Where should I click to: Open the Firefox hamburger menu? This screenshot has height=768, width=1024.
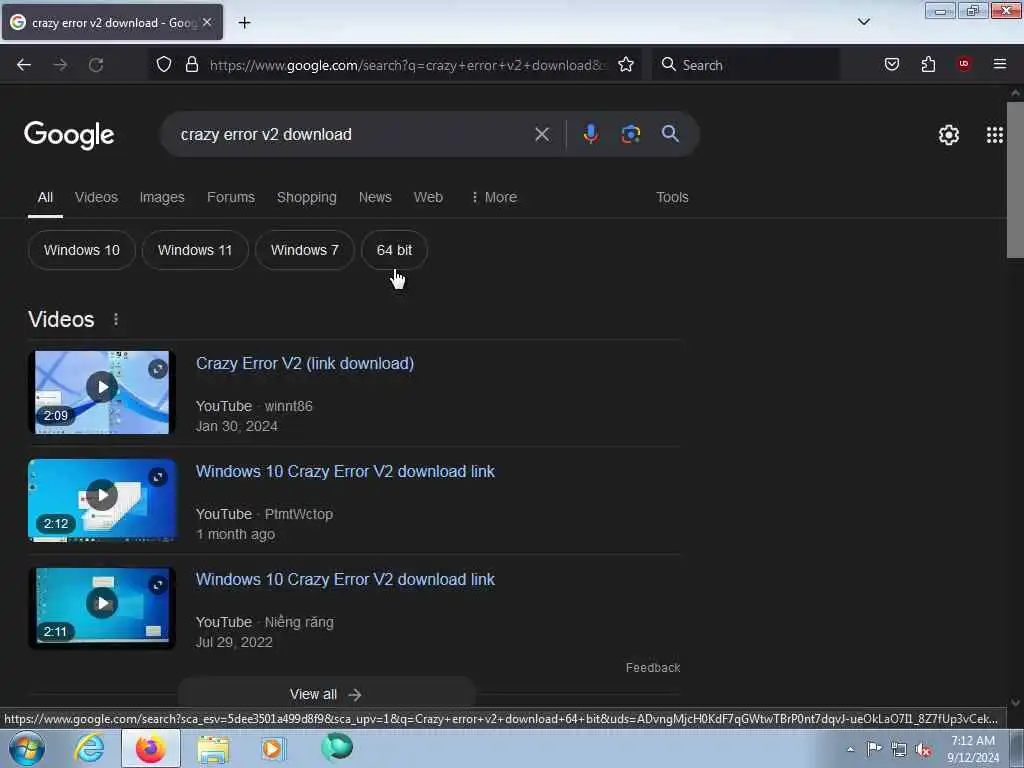1000,64
